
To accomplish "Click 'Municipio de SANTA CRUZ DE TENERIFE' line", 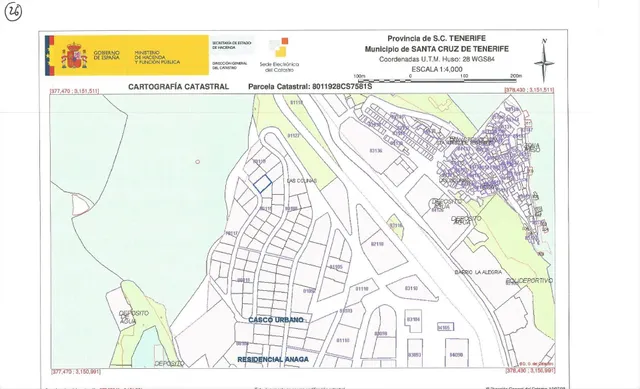I will click(436, 49).
